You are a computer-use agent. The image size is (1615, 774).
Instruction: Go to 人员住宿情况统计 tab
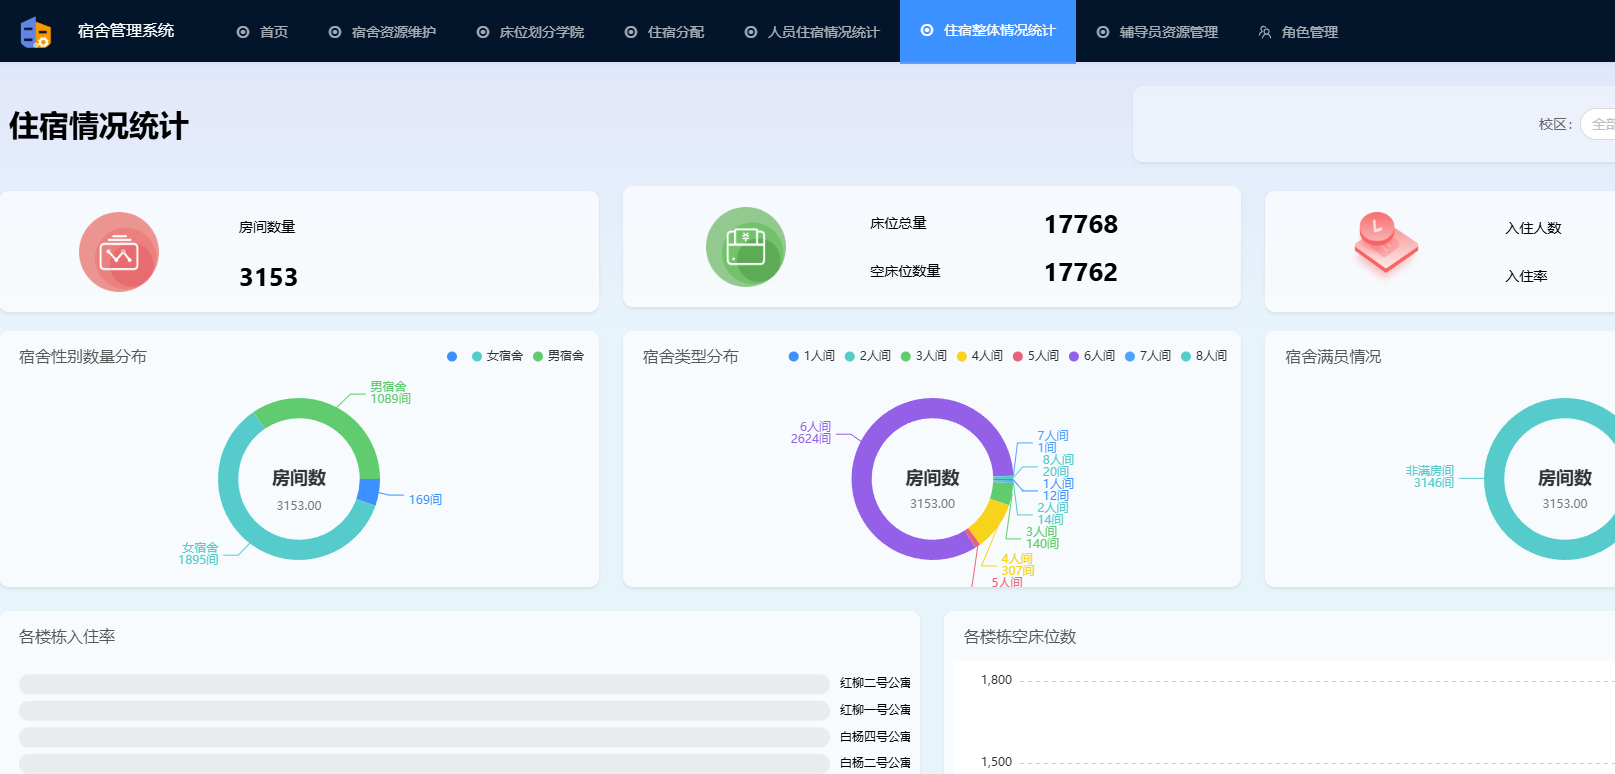(x=822, y=32)
